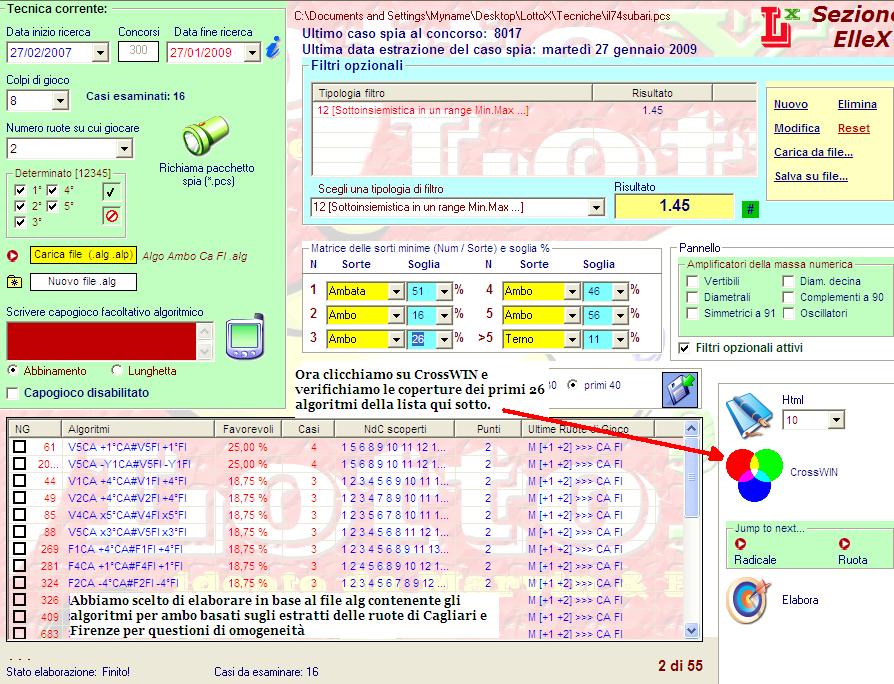Image resolution: width=894 pixels, height=684 pixels.
Task: Click the Radicale jump red arrow icon
Action: [x=740, y=544]
